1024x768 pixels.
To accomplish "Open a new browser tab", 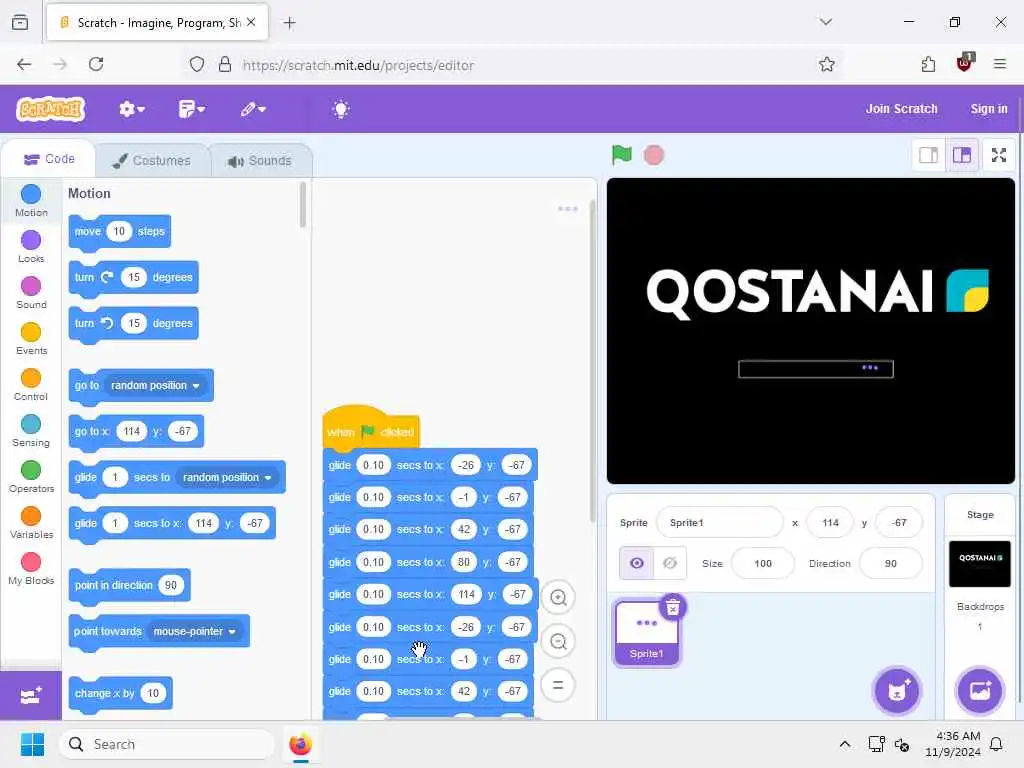I will (x=289, y=23).
